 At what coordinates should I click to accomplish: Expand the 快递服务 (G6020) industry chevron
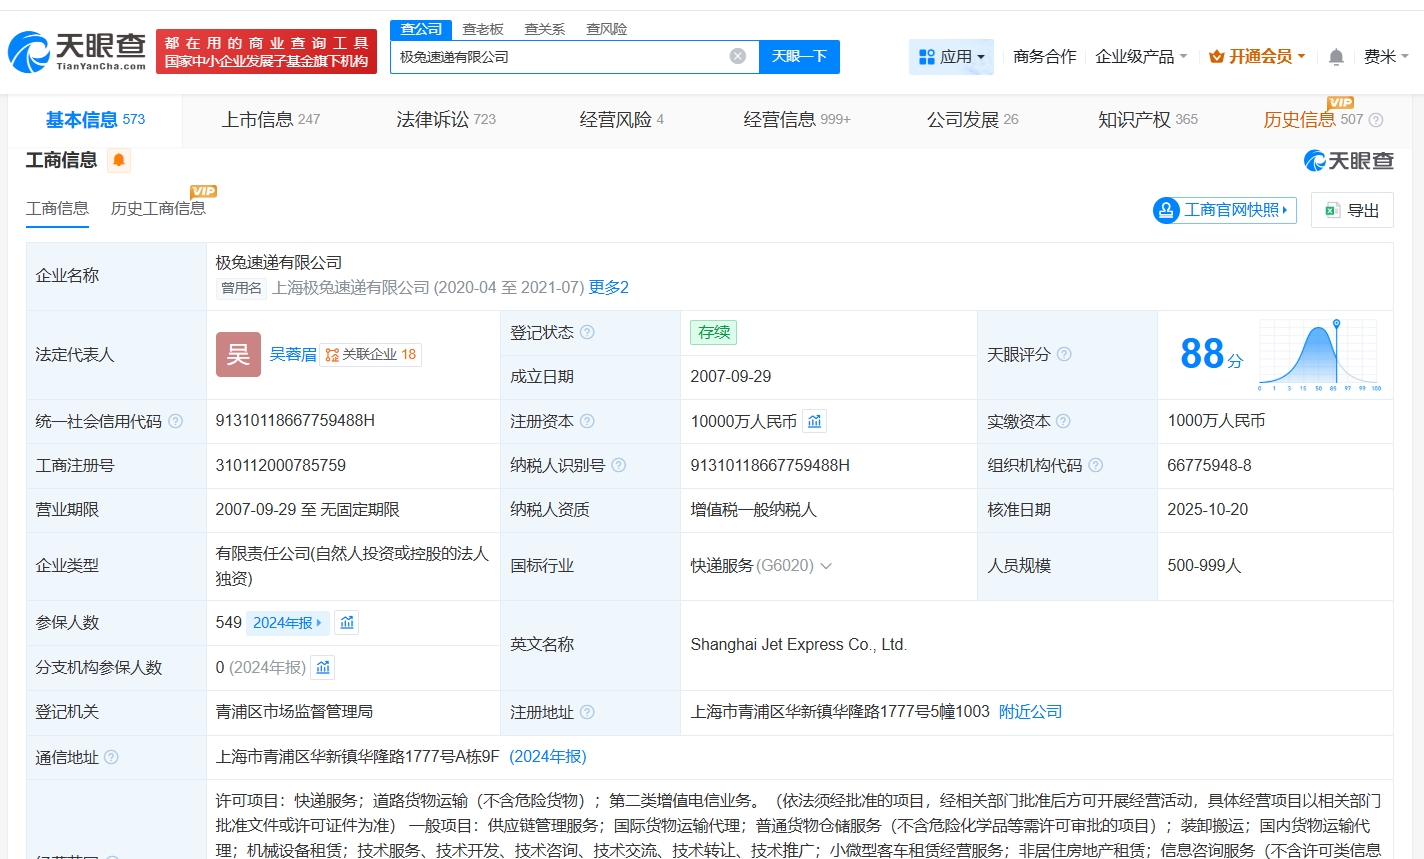pyautogui.click(x=826, y=566)
